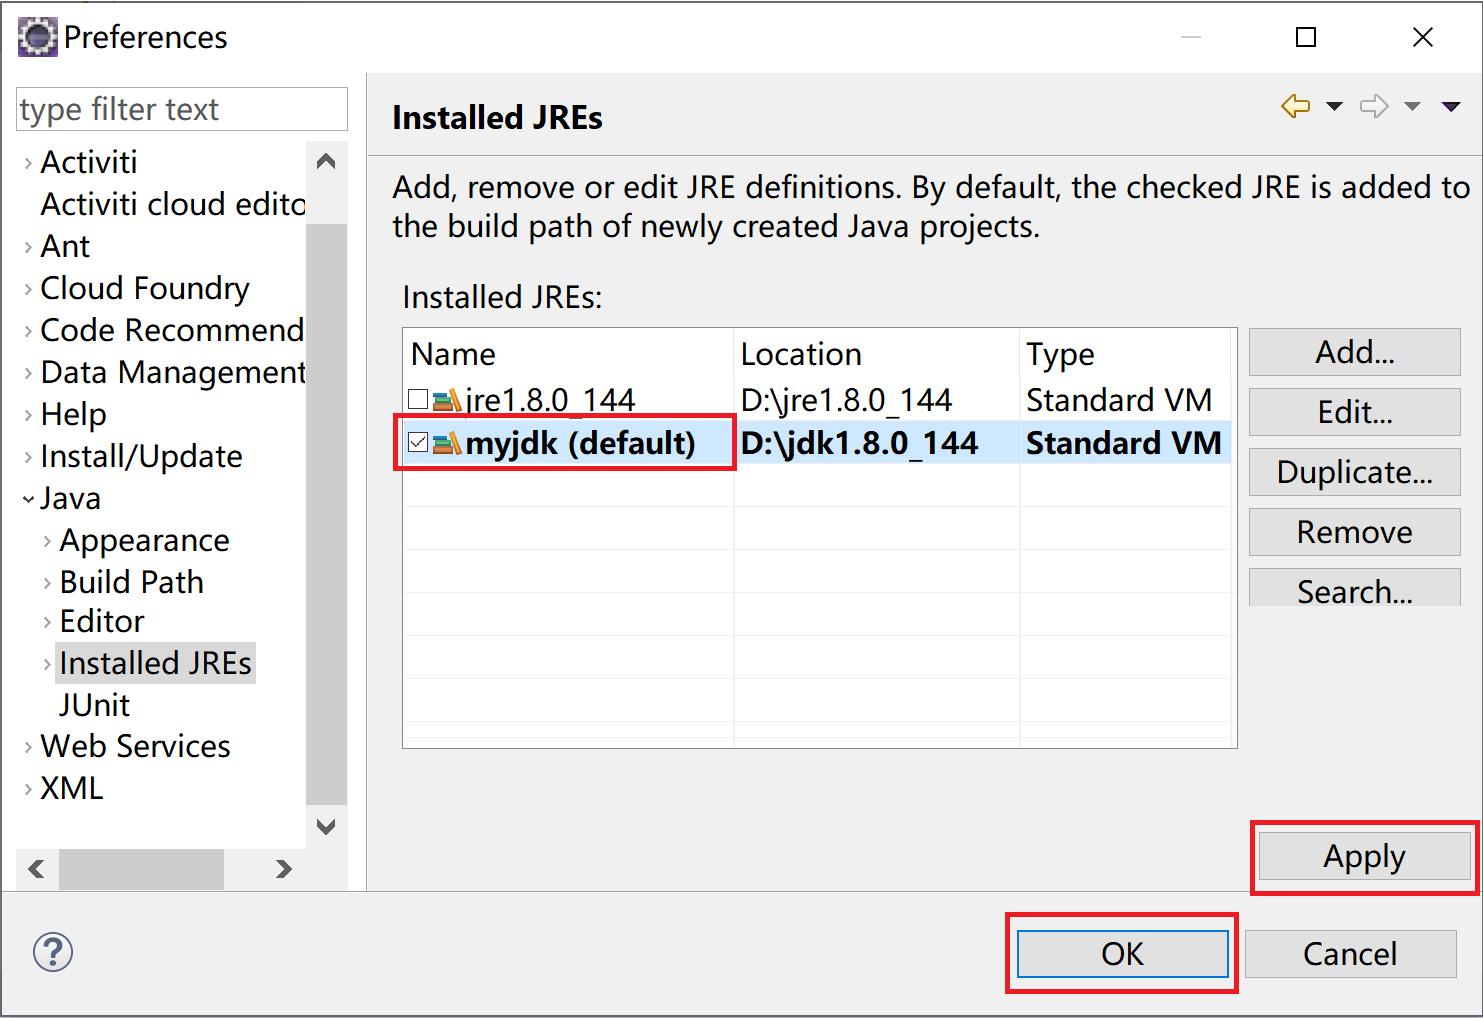This screenshot has width=1483, height=1018.
Task: Sort by the Type column header
Action: click(x=1125, y=354)
